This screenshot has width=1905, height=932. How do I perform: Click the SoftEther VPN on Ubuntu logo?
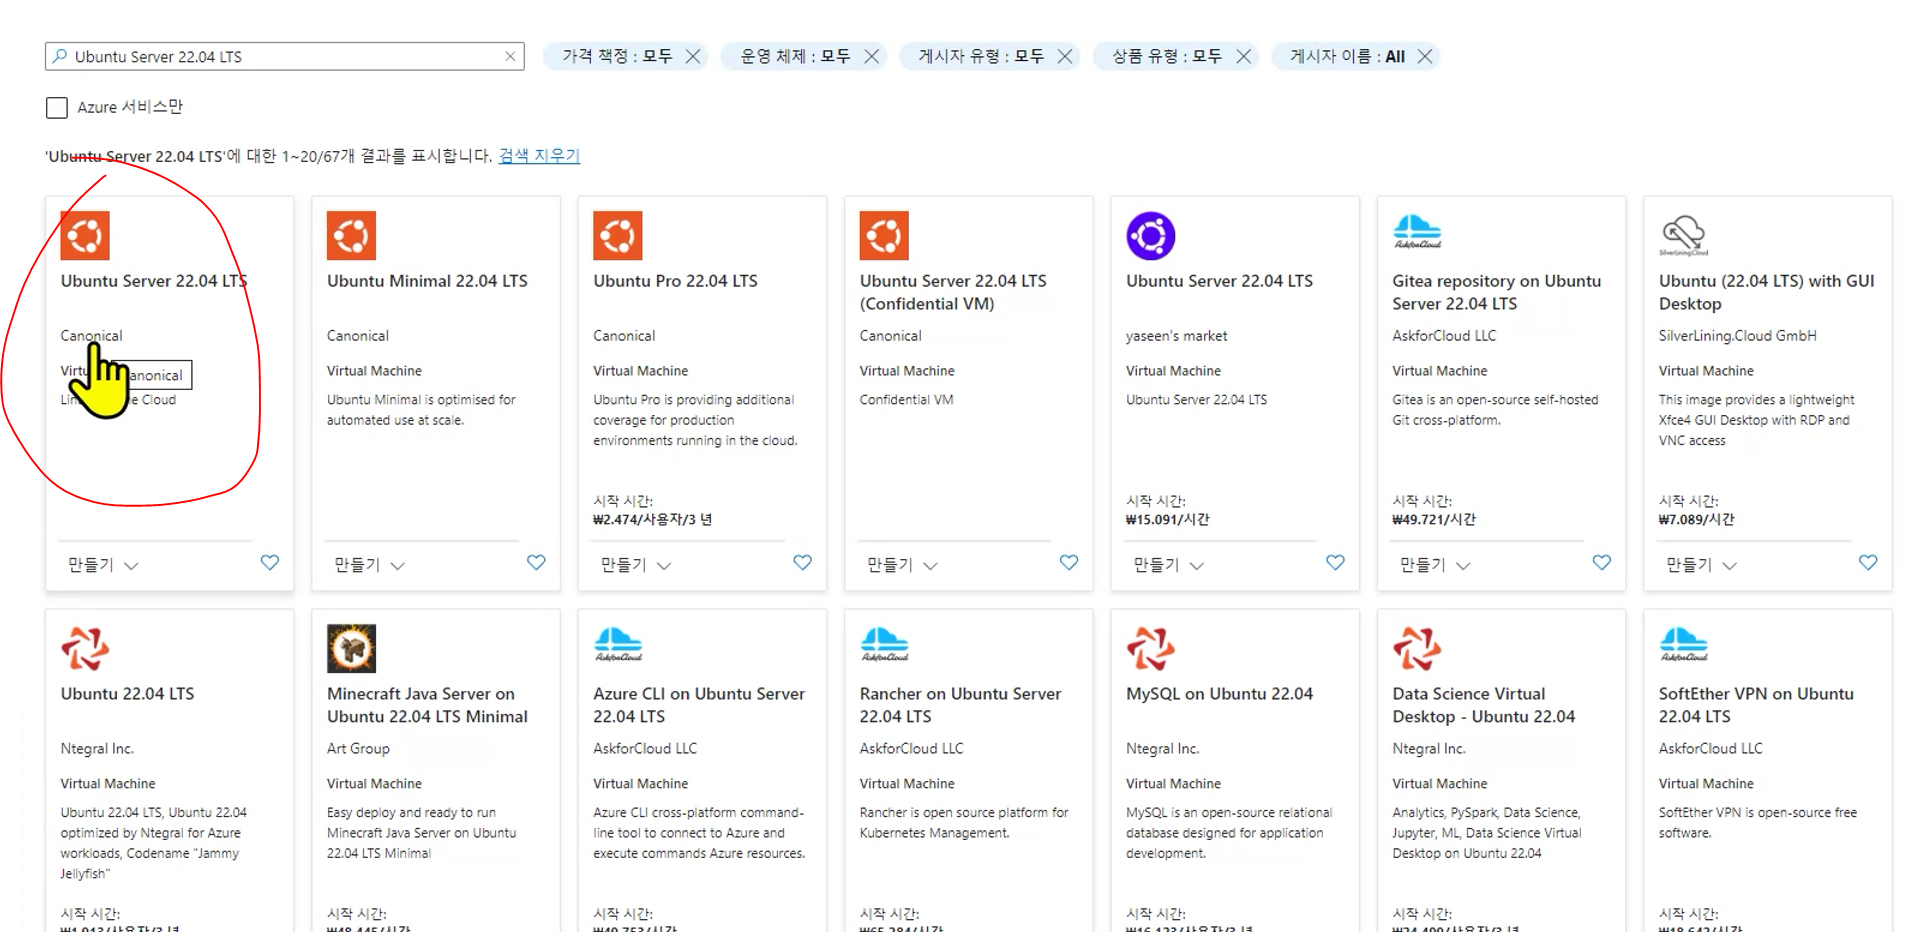[1684, 645]
